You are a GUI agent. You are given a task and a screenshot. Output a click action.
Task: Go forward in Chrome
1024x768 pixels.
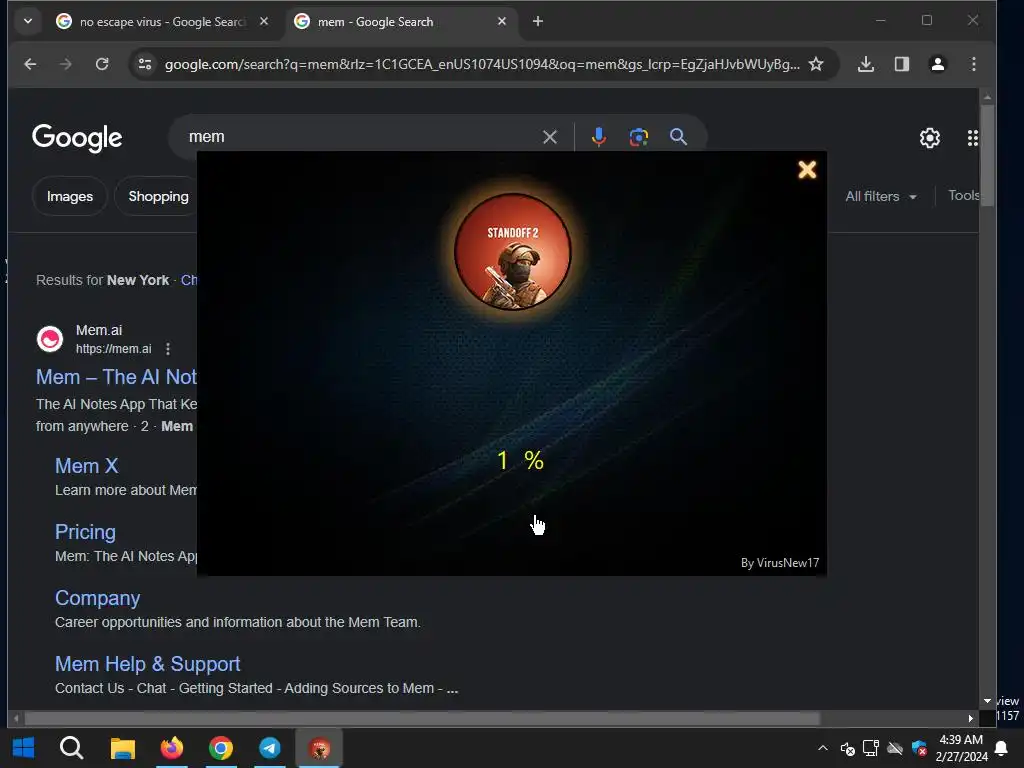65,64
